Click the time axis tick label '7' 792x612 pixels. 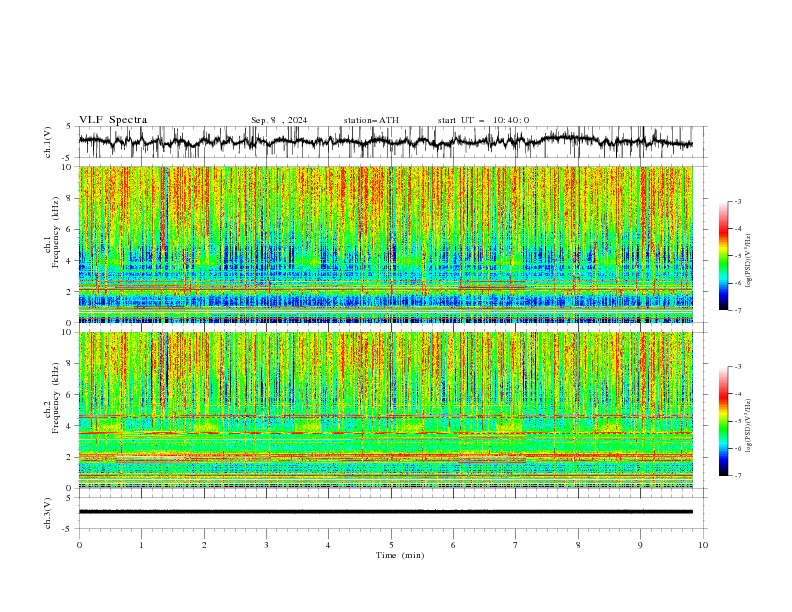(x=516, y=545)
